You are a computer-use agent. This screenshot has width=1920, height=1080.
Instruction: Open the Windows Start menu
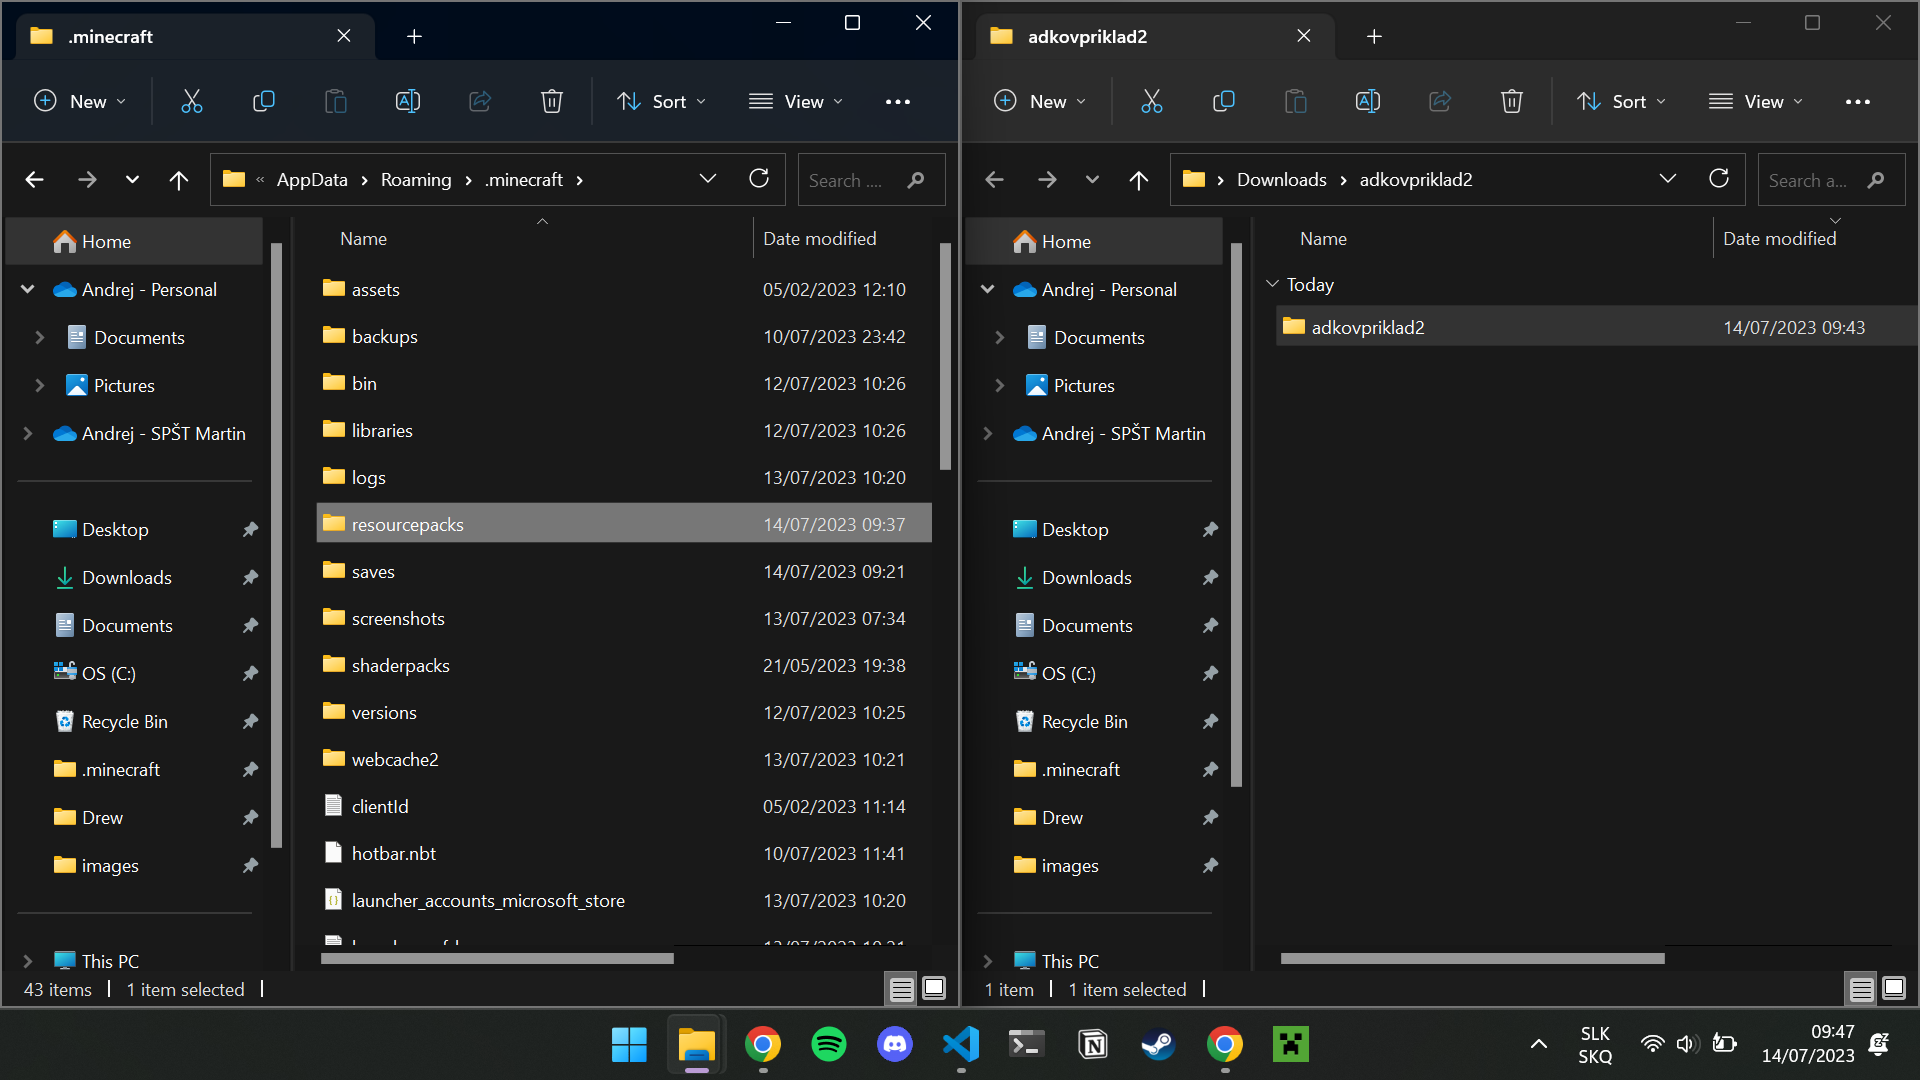pyautogui.click(x=629, y=1044)
